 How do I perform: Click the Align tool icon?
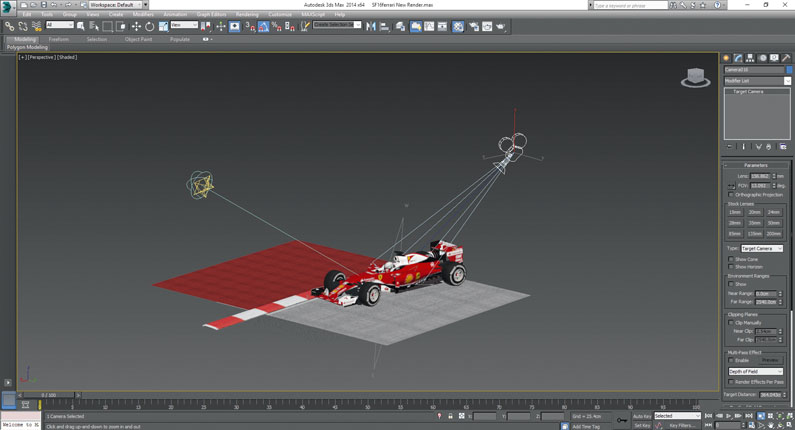click(384, 26)
